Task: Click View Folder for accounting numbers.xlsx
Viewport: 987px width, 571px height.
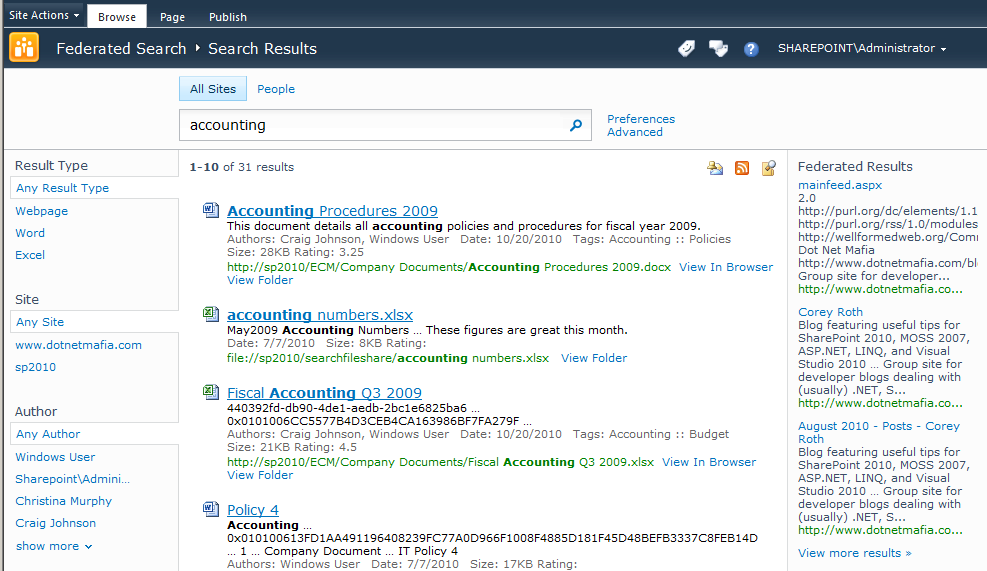Action: tap(594, 358)
